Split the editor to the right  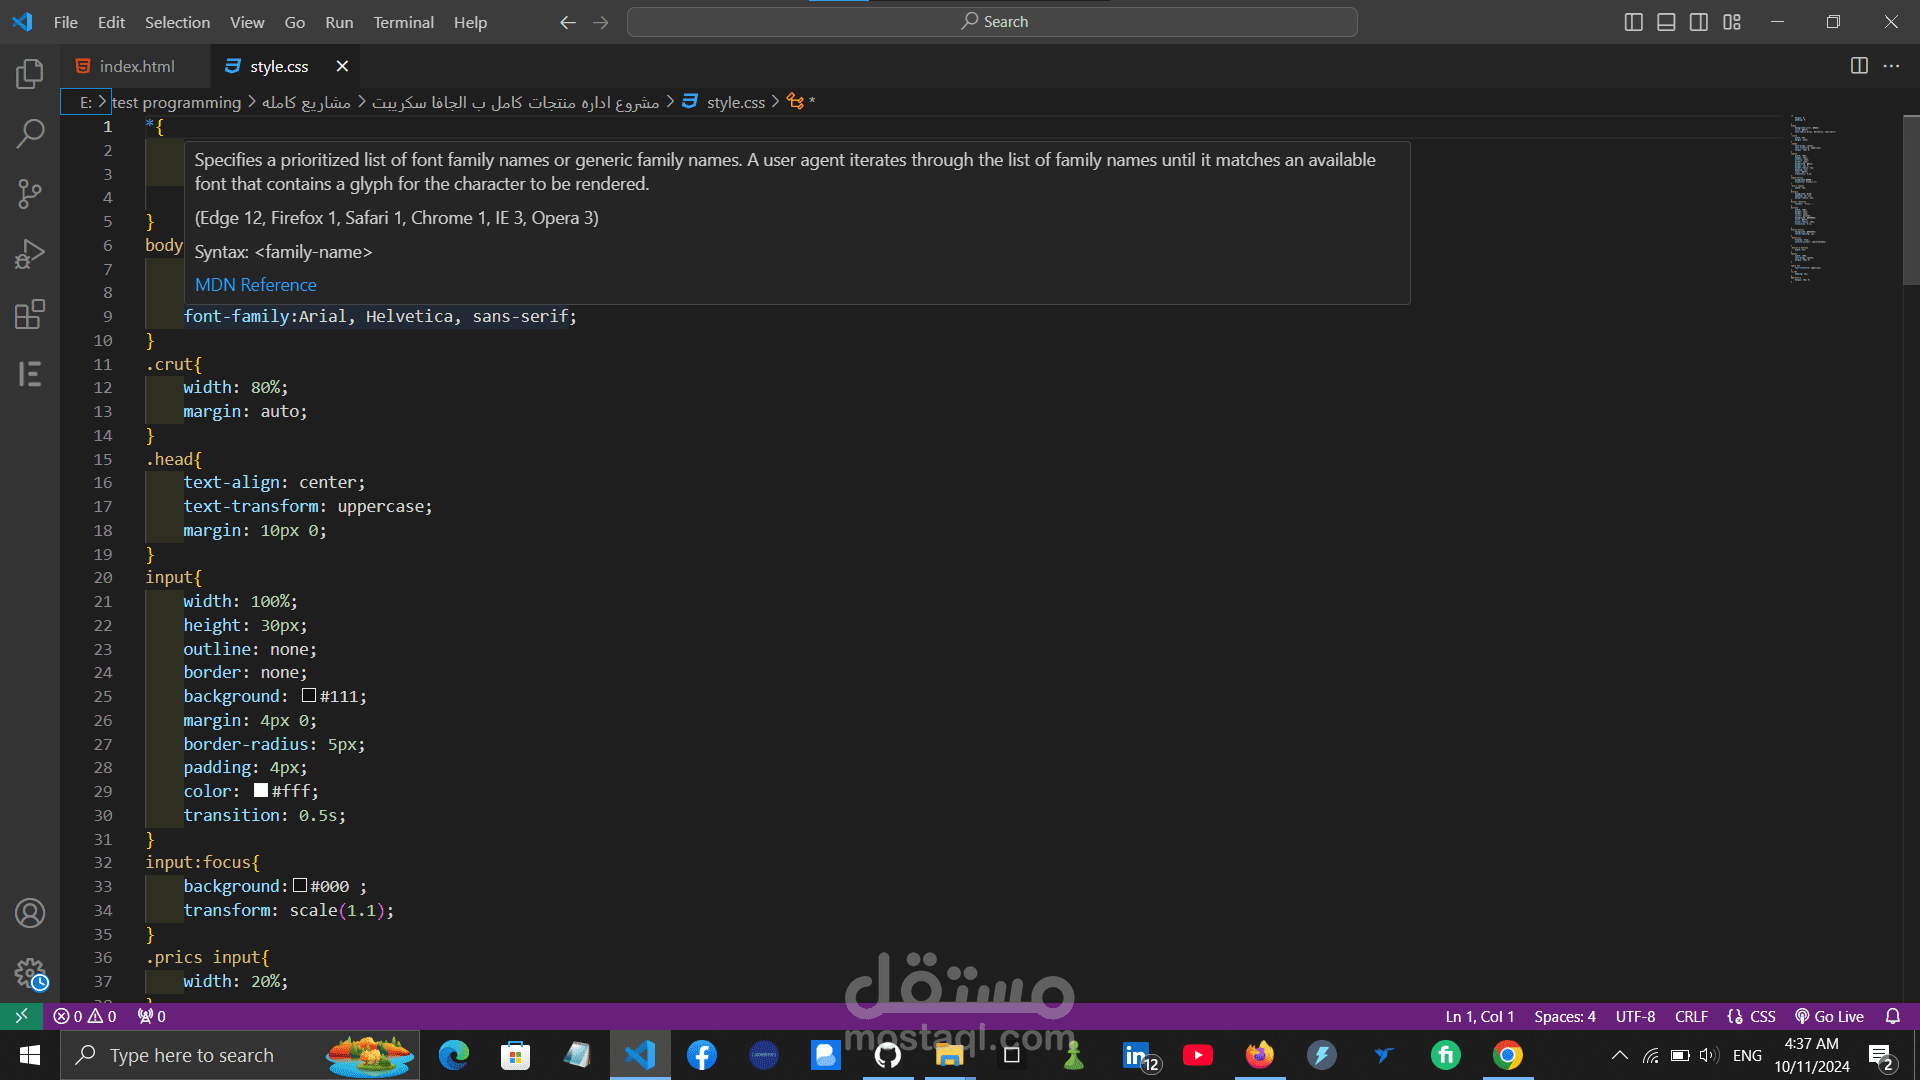tap(1859, 66)
